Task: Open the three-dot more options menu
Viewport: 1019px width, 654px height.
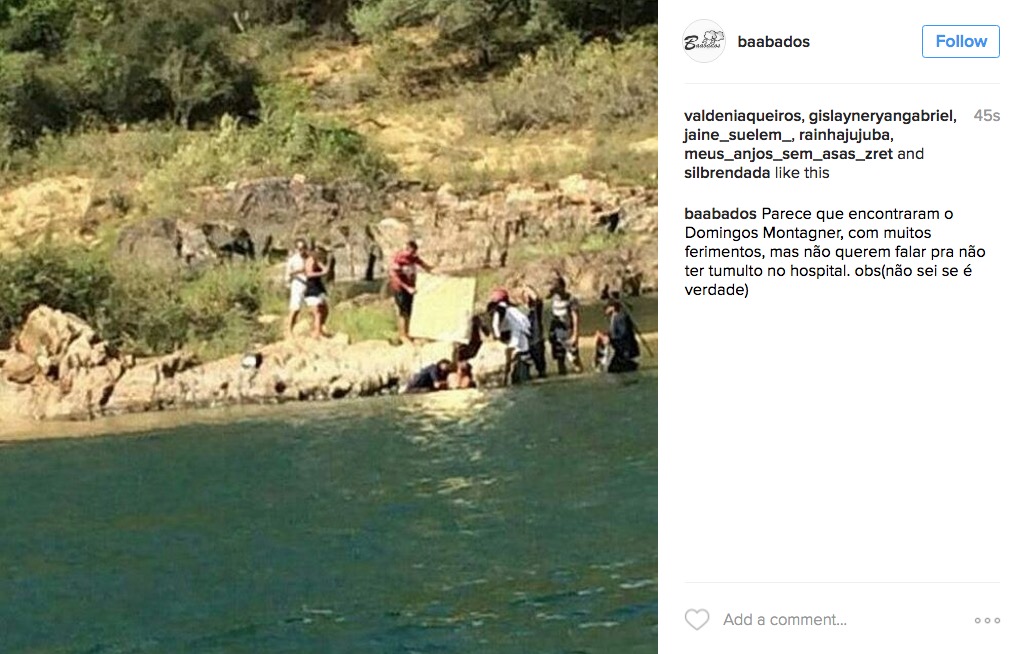Action: click(x=987, y=620)
